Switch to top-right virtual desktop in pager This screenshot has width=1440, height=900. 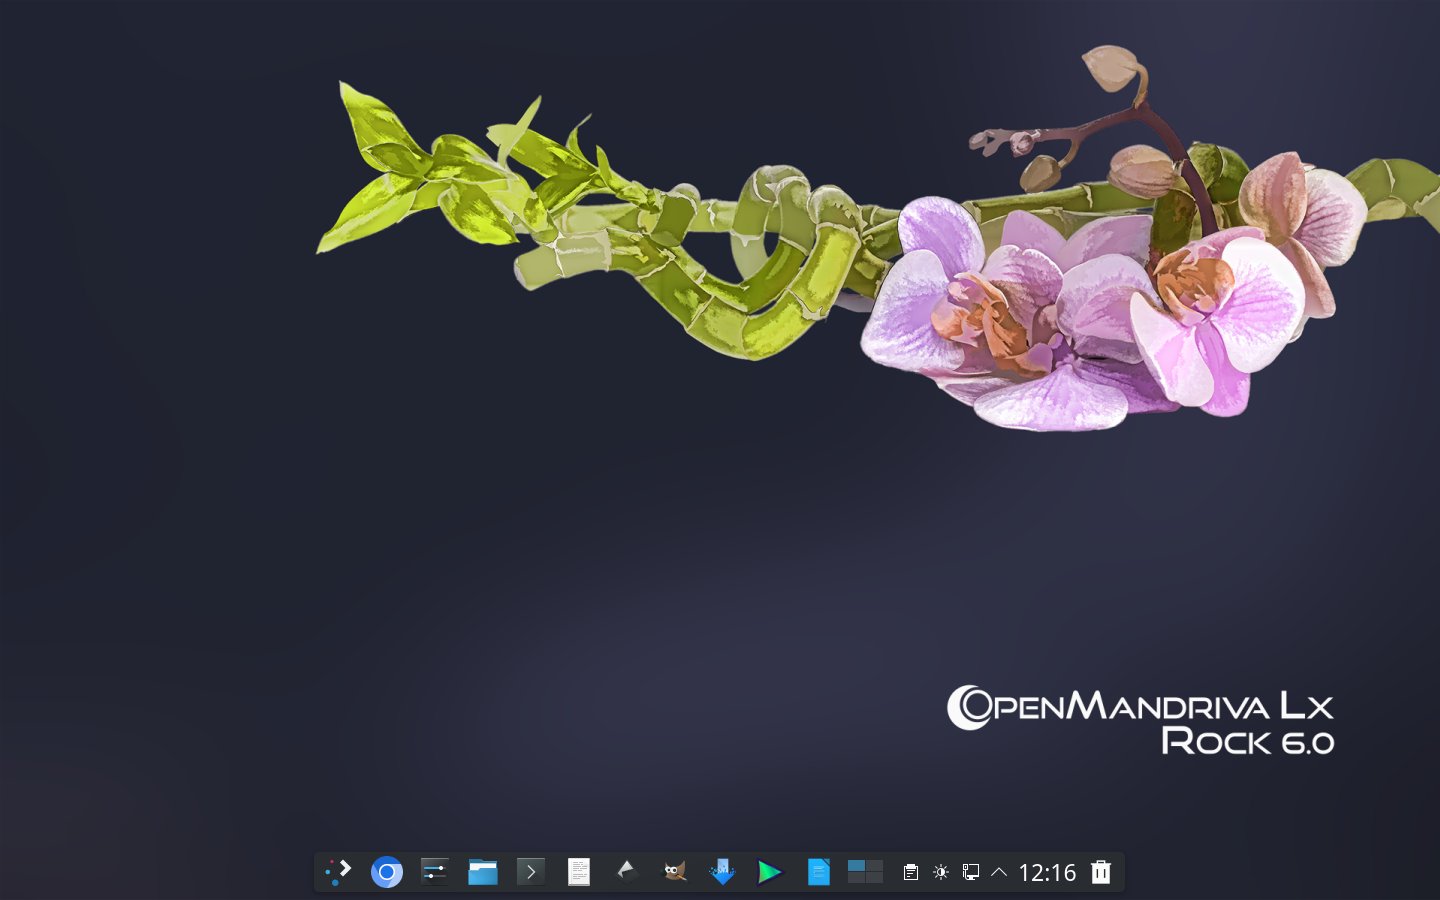(875, 866)
